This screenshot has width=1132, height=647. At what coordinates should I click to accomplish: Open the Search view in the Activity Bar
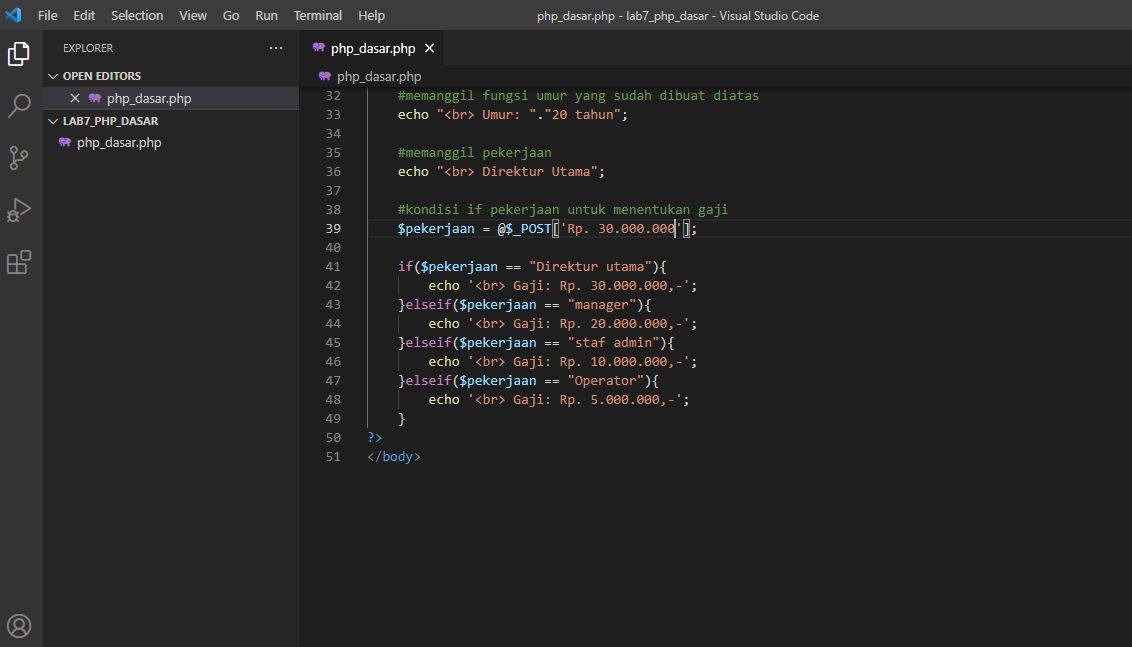[x=19, y=105]
